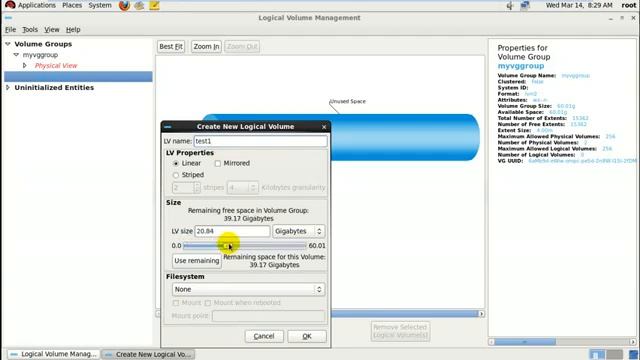The width and height of the screenshot is (640, 360).
Task: Open the notes launcher icon in panel
Action: click(154, 5)
